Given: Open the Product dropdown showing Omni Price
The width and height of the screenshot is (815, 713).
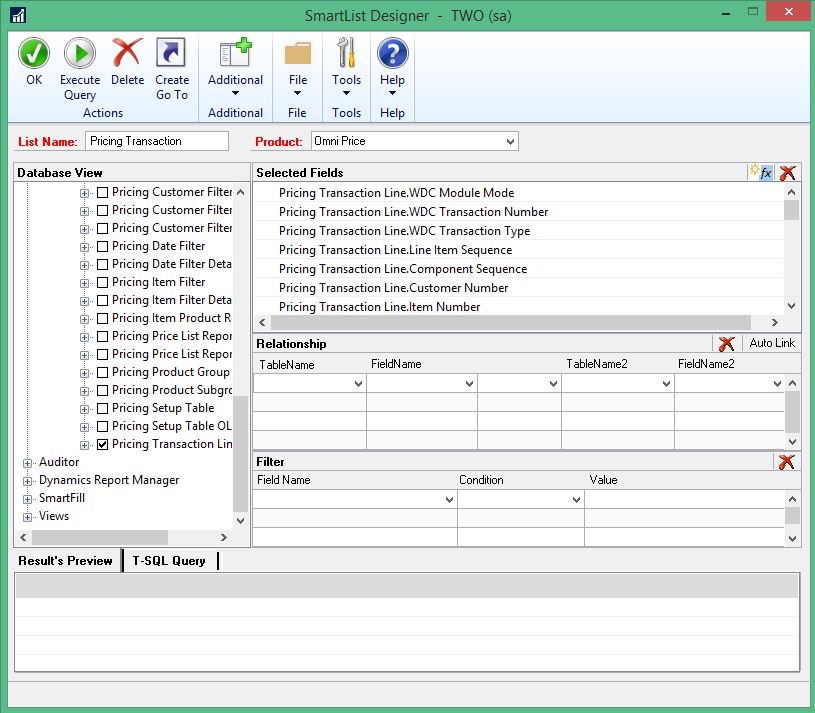Looking at the screenshot, I should [510, 141].
